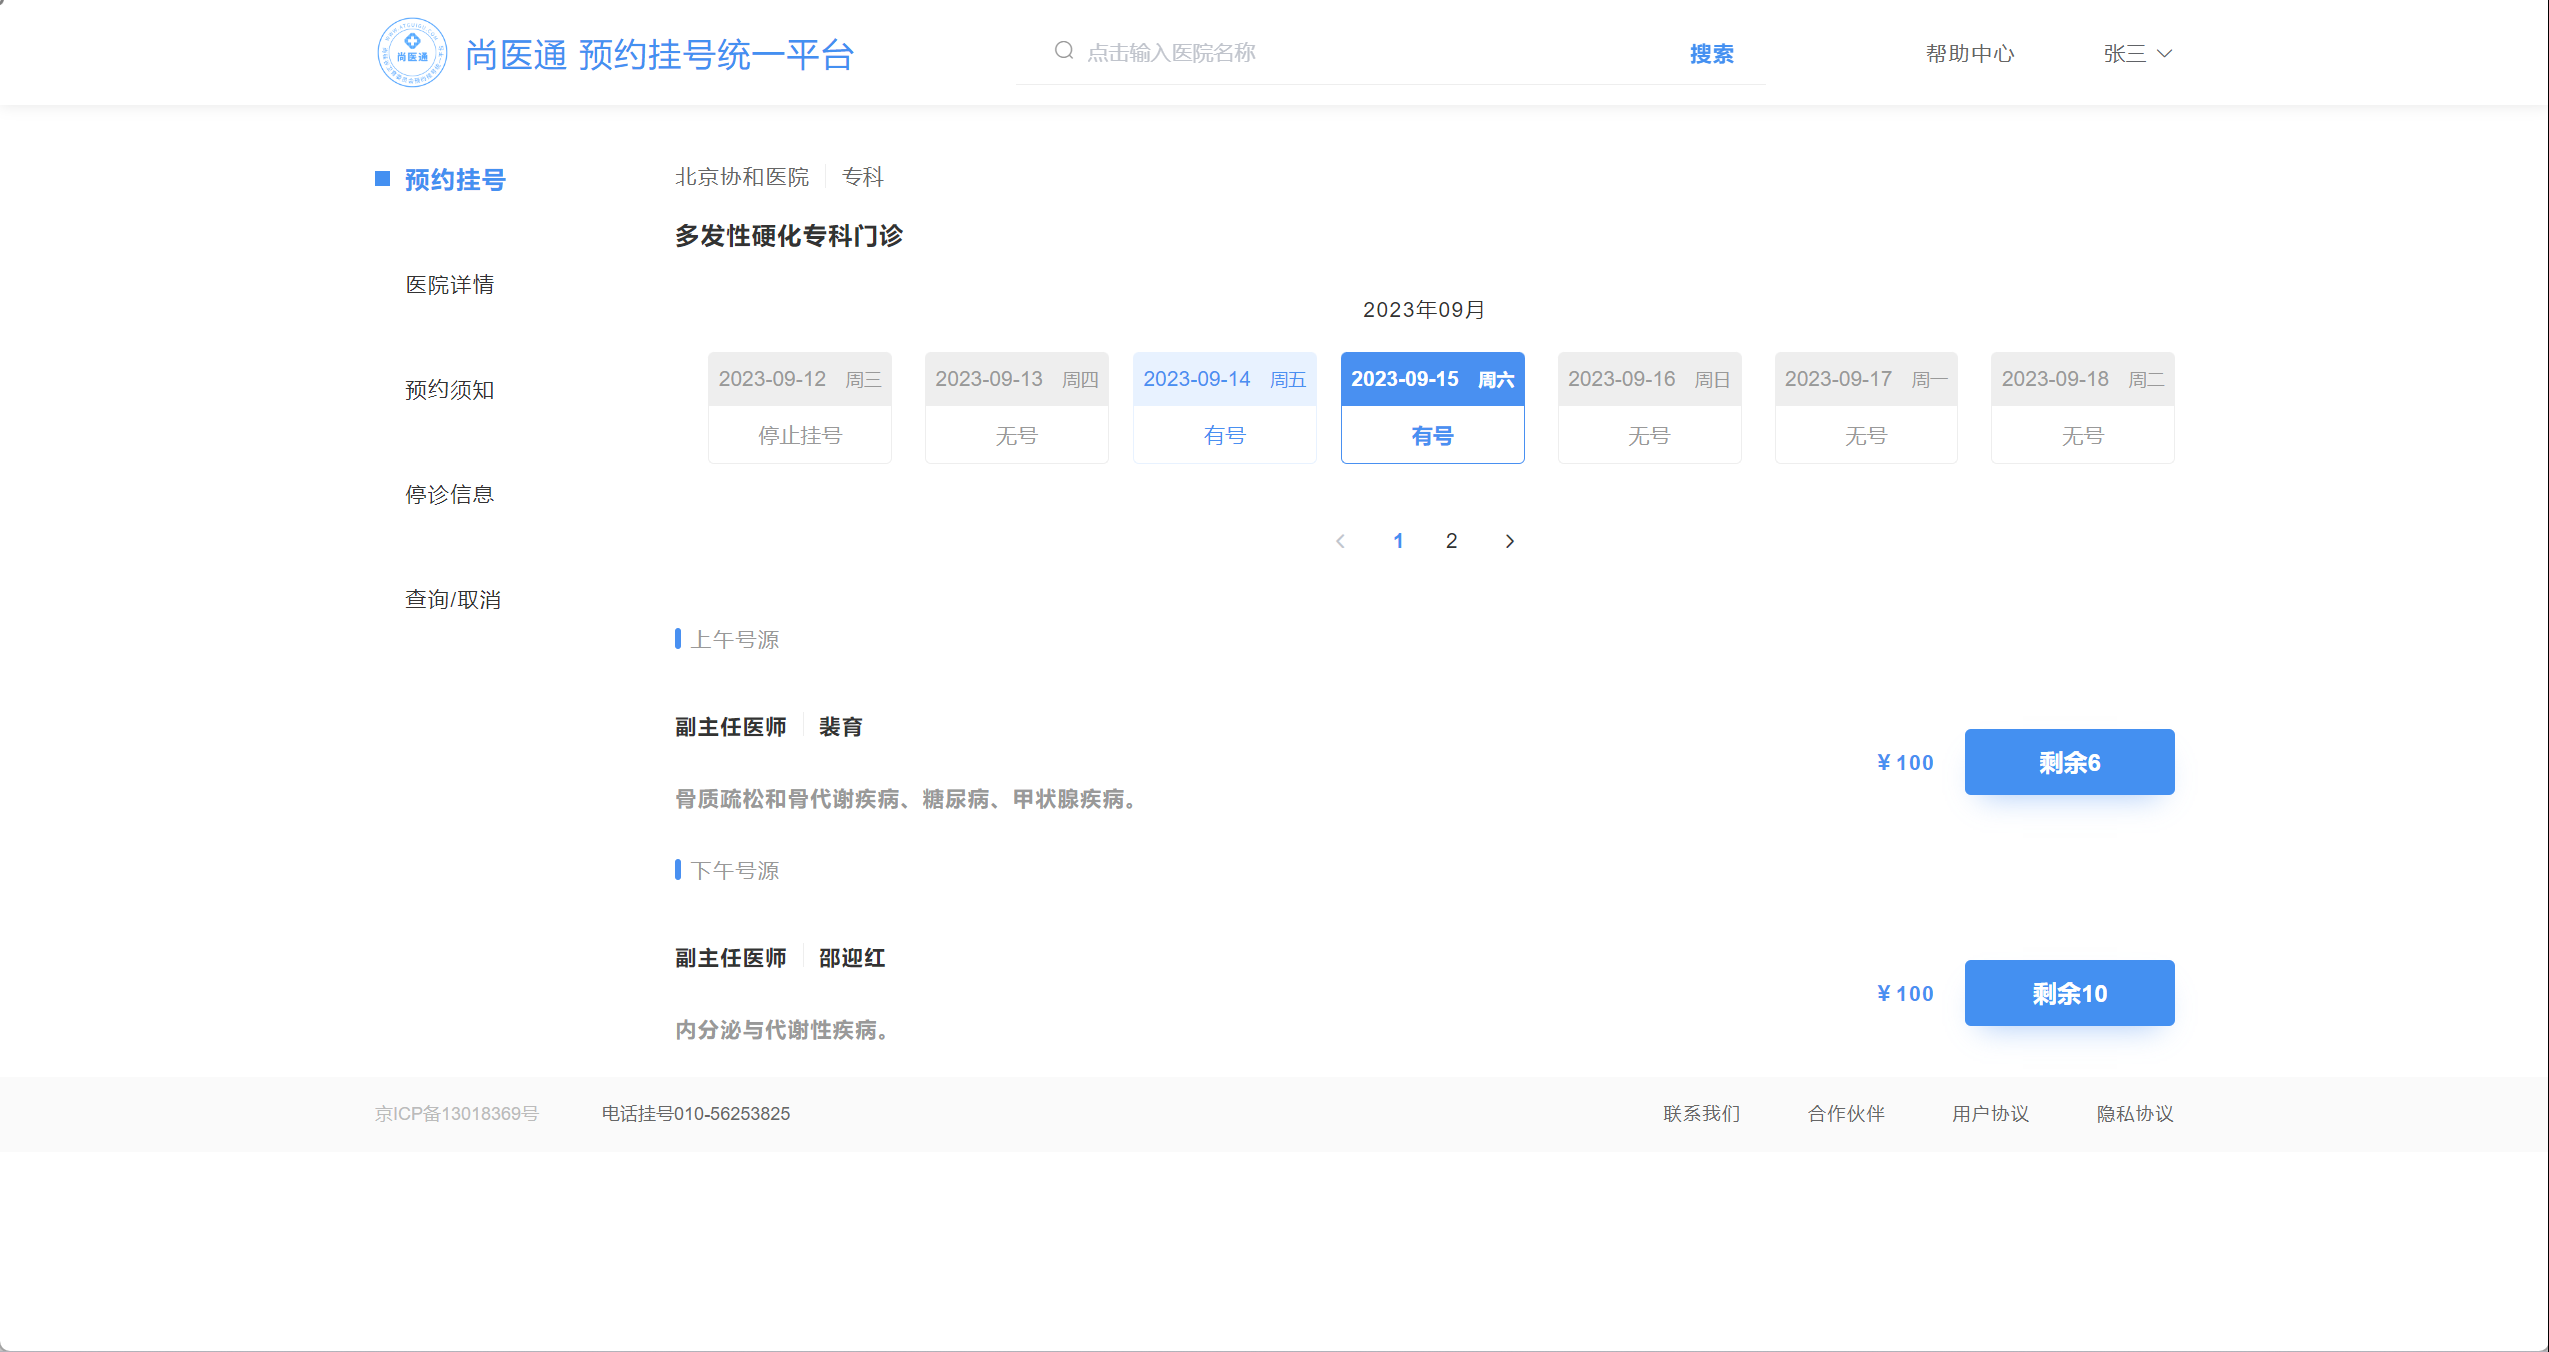The height and width of the screenshot is (1352, 2549).
Task: Click the search magnifier icon
Action: 1064,51
